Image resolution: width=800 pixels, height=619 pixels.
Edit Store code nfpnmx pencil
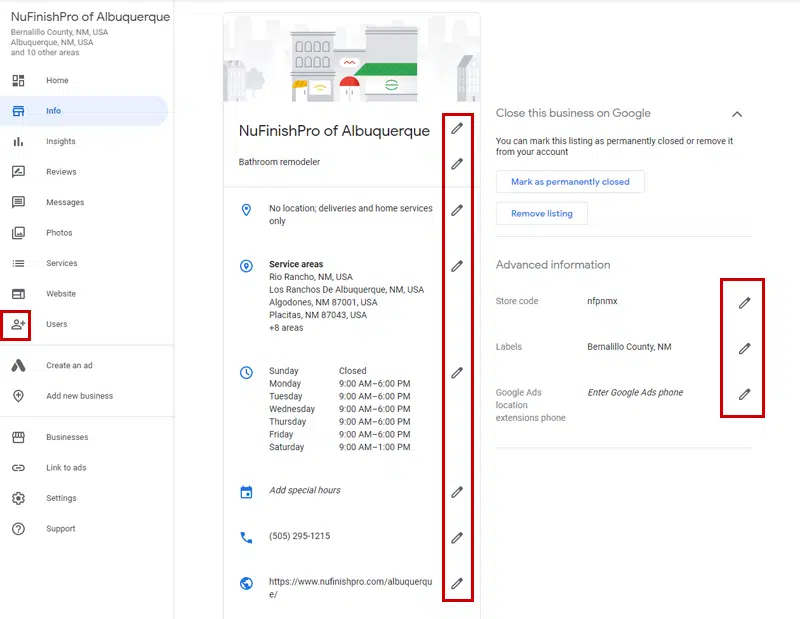(x=744, y=303)
